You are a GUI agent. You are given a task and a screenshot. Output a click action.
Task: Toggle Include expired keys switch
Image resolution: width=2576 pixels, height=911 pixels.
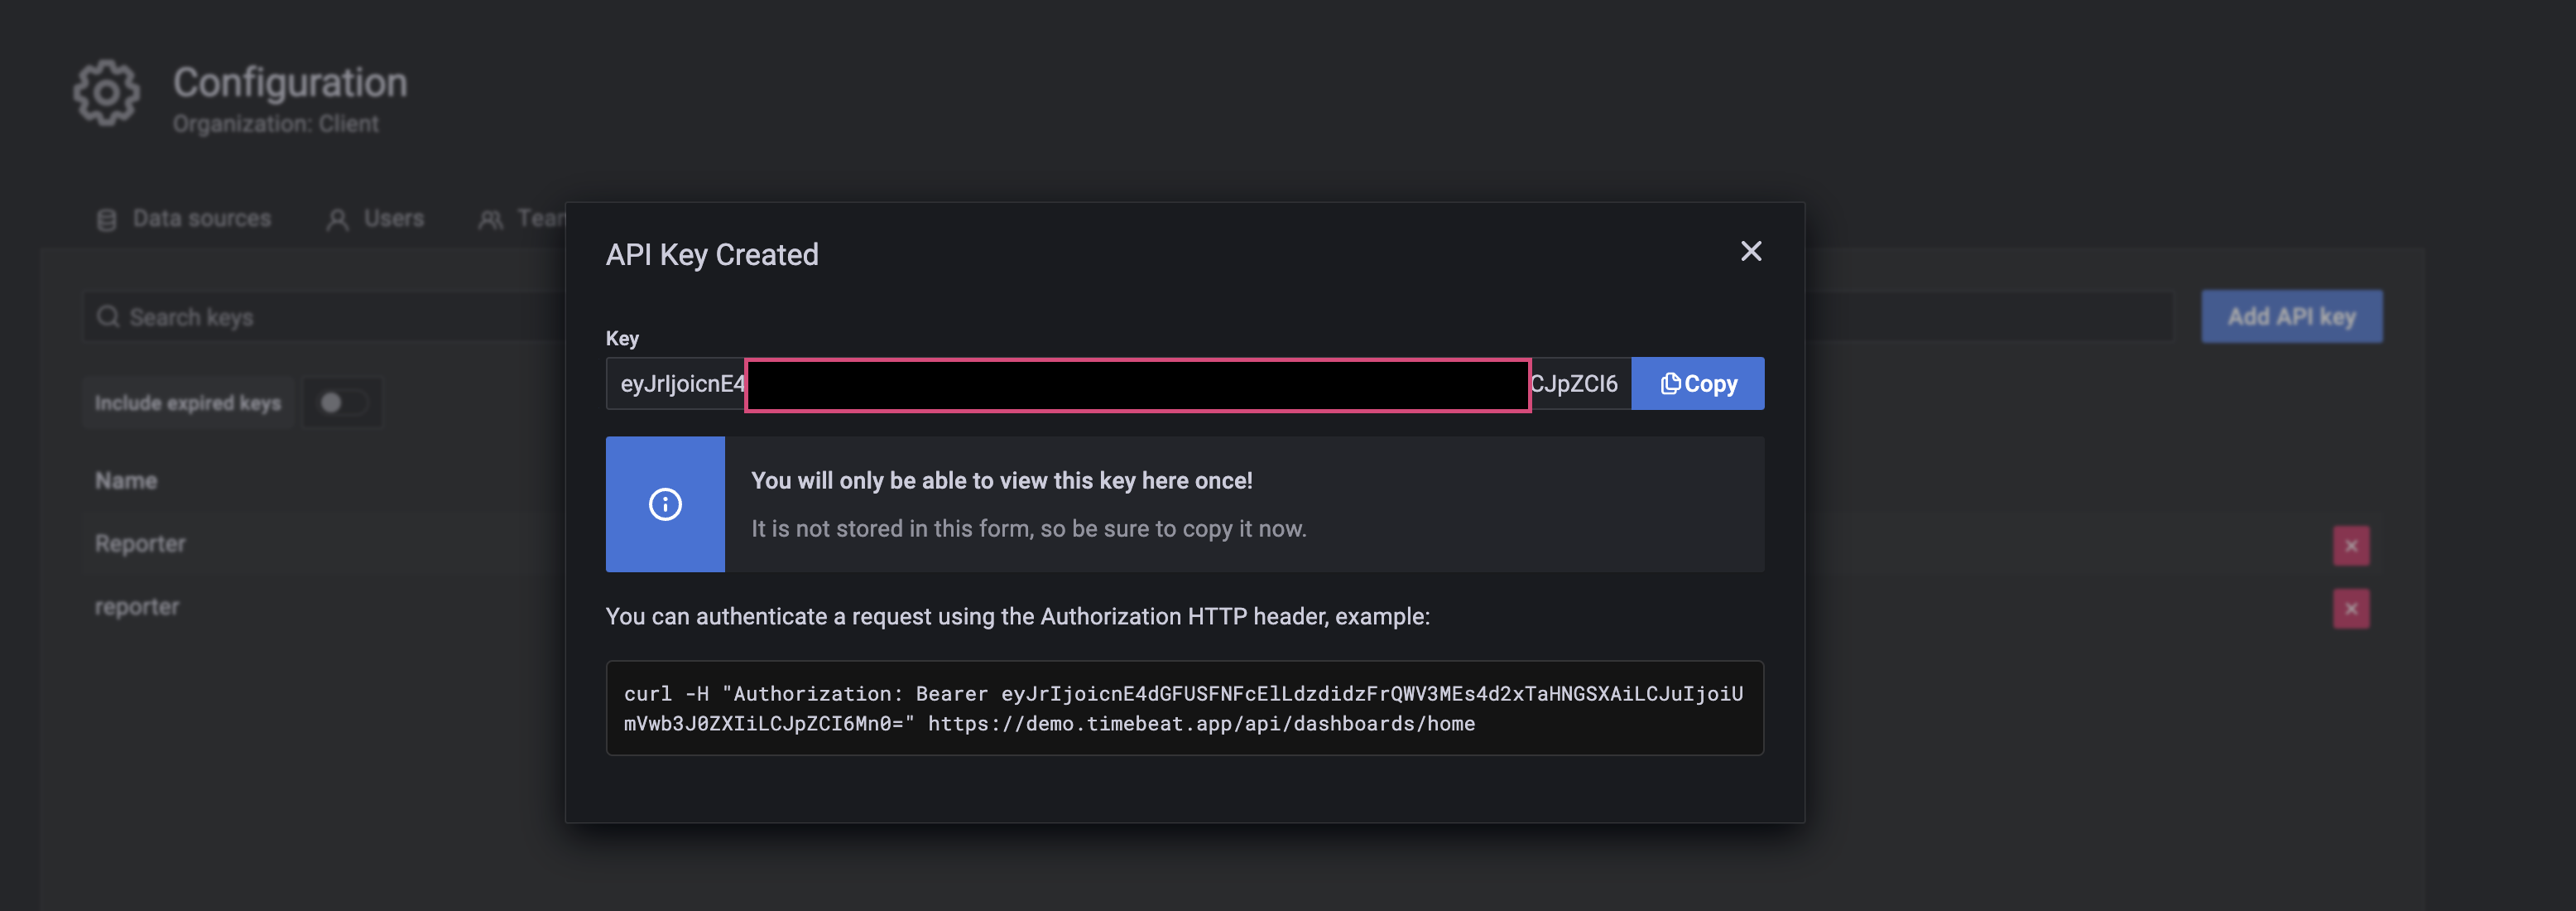coord(342,402)
